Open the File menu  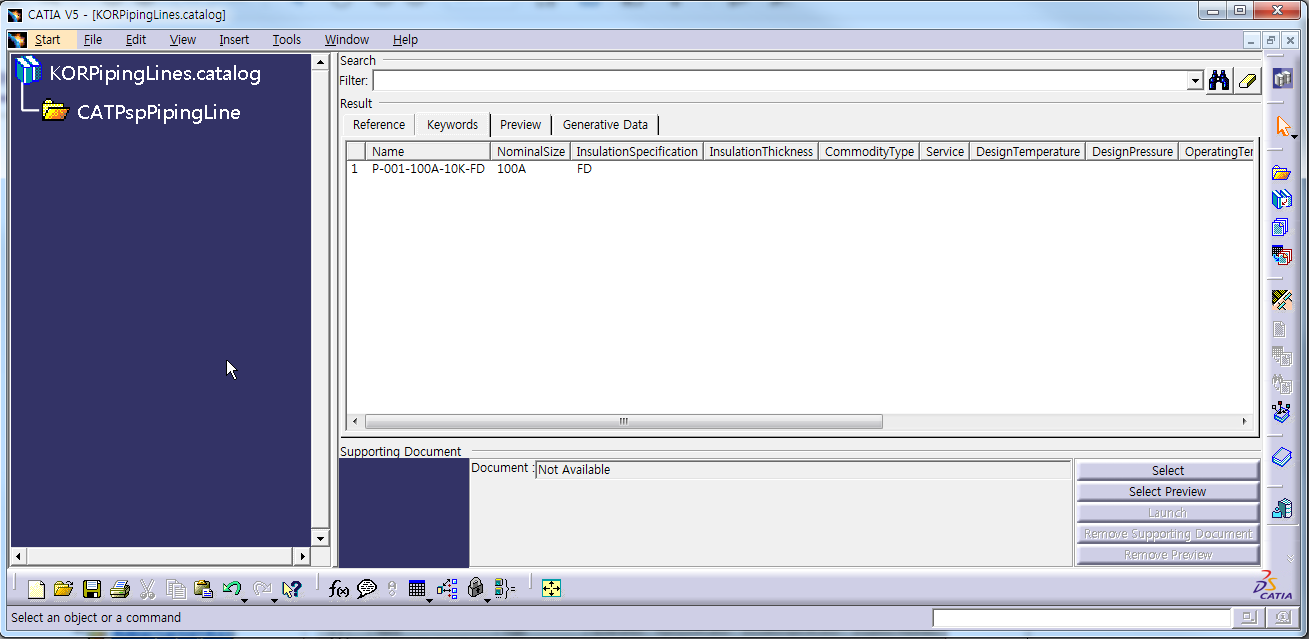point(93,40)
